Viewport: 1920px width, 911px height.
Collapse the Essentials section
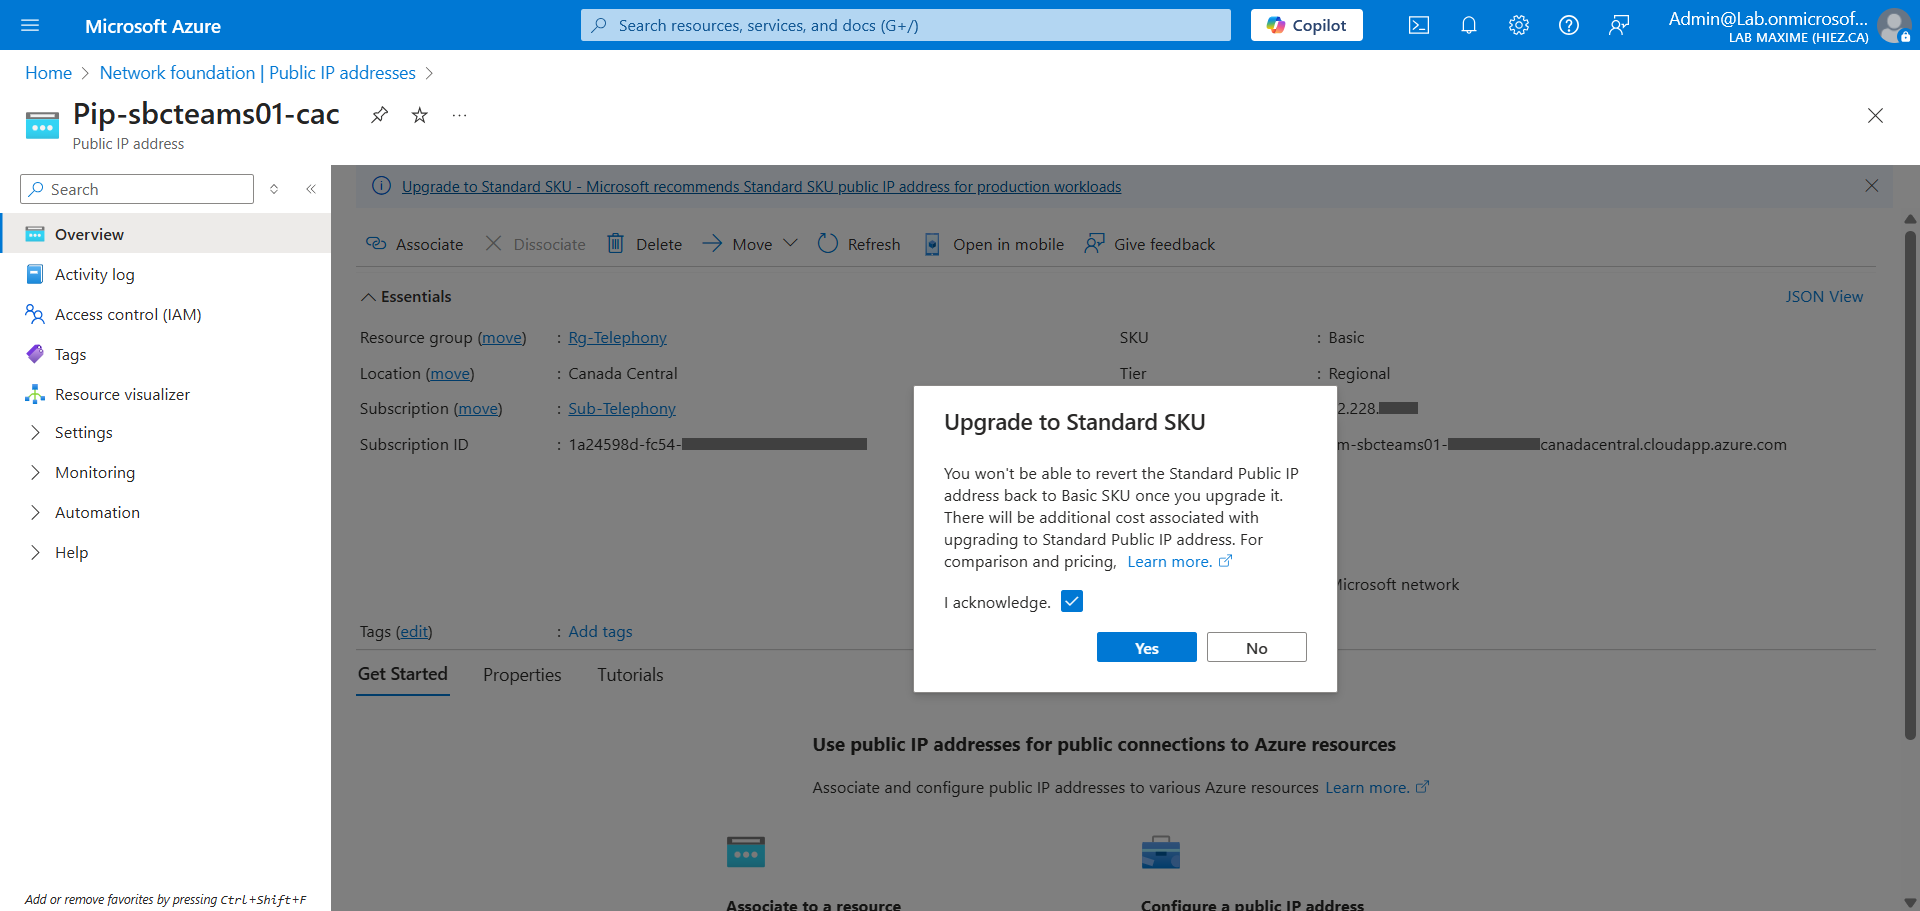click(369, 297)
